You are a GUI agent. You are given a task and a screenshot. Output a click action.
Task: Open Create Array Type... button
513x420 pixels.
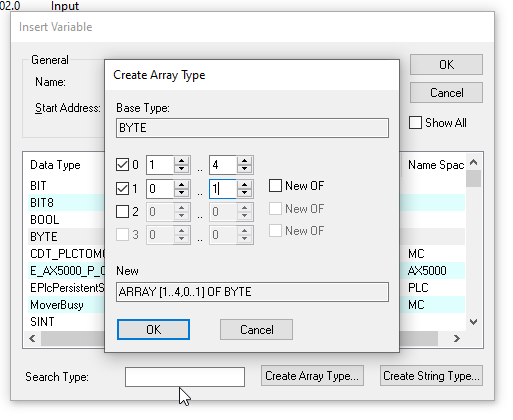point(312,376)
